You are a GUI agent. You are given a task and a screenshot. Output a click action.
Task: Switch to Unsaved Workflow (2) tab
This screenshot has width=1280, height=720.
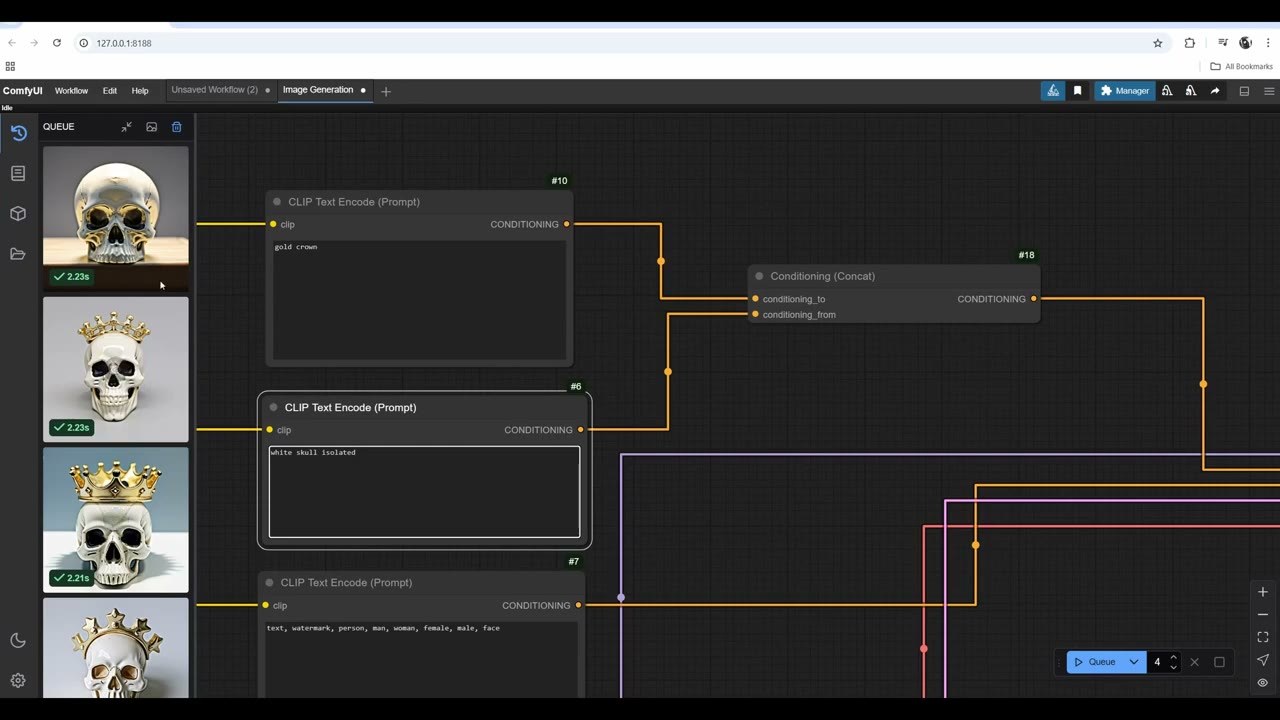coord(214,90)
